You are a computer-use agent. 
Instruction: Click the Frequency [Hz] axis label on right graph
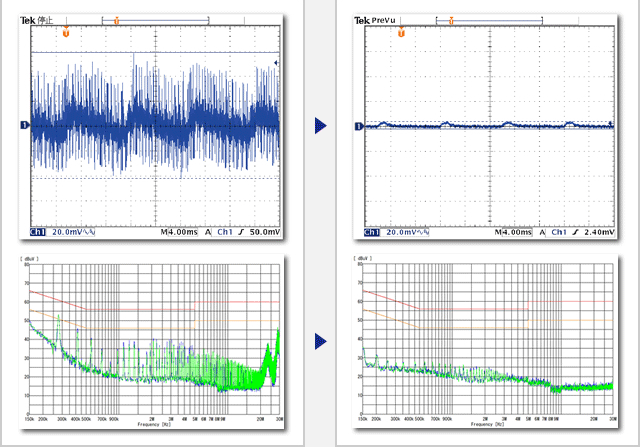tap(487, 425)
